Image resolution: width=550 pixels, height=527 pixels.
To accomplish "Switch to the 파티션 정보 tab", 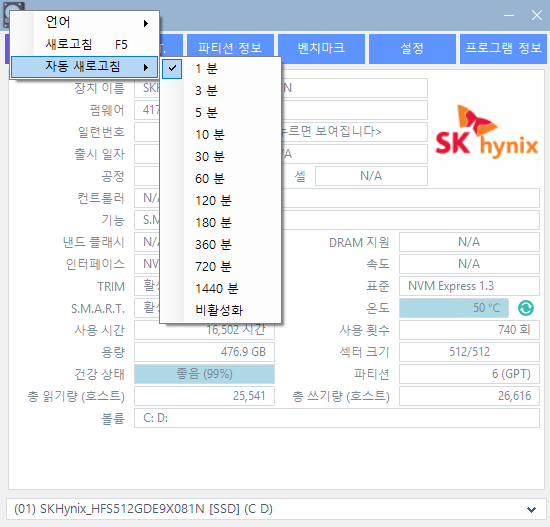I will tap(230, 49).
